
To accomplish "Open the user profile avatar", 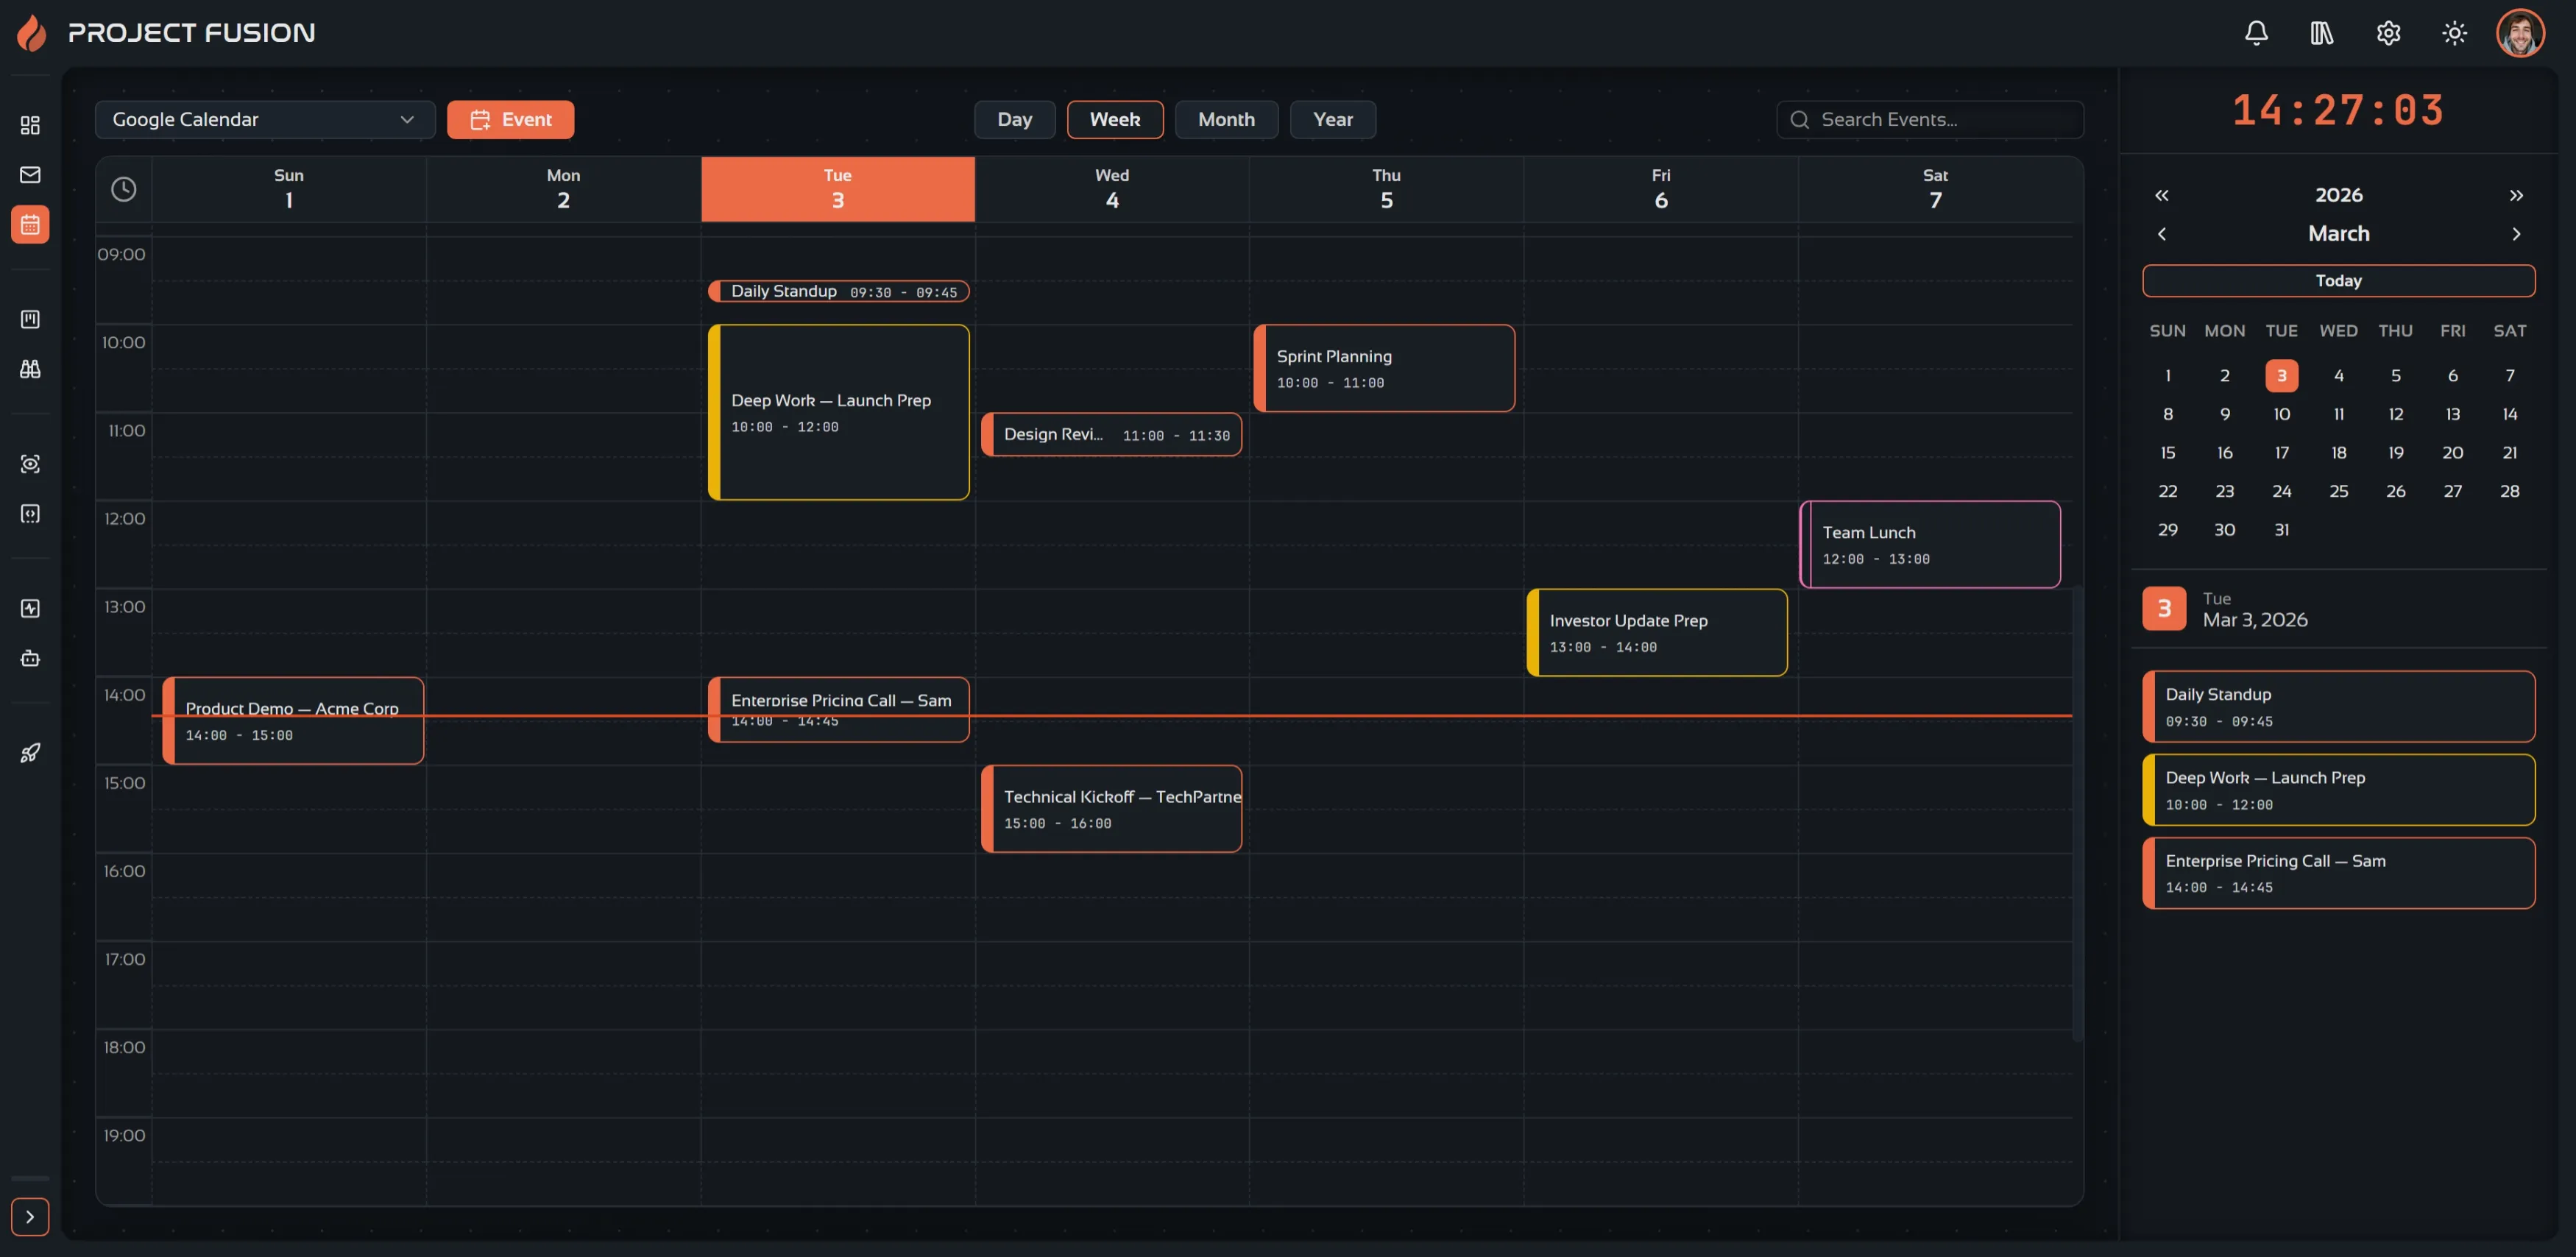I will point(2520,33).
